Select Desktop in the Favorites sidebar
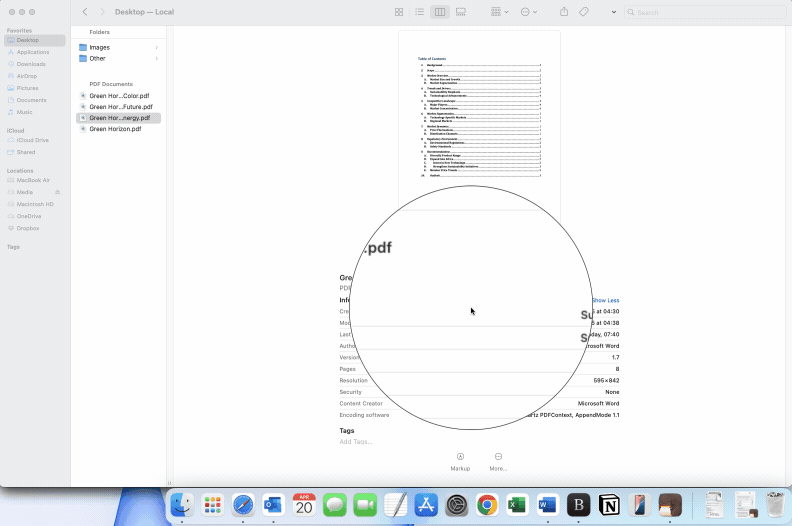The image size is (792, 526). (x=34, y=40)
